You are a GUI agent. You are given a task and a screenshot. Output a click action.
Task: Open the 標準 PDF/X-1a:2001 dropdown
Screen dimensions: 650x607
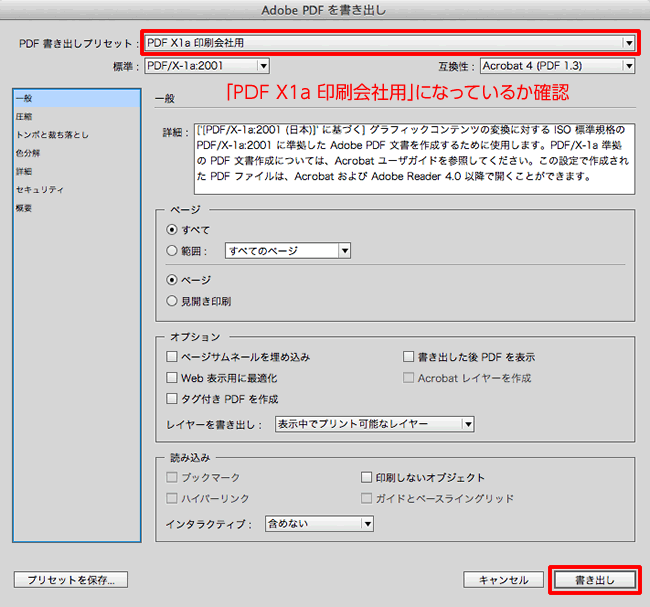[x=207, y=66]
